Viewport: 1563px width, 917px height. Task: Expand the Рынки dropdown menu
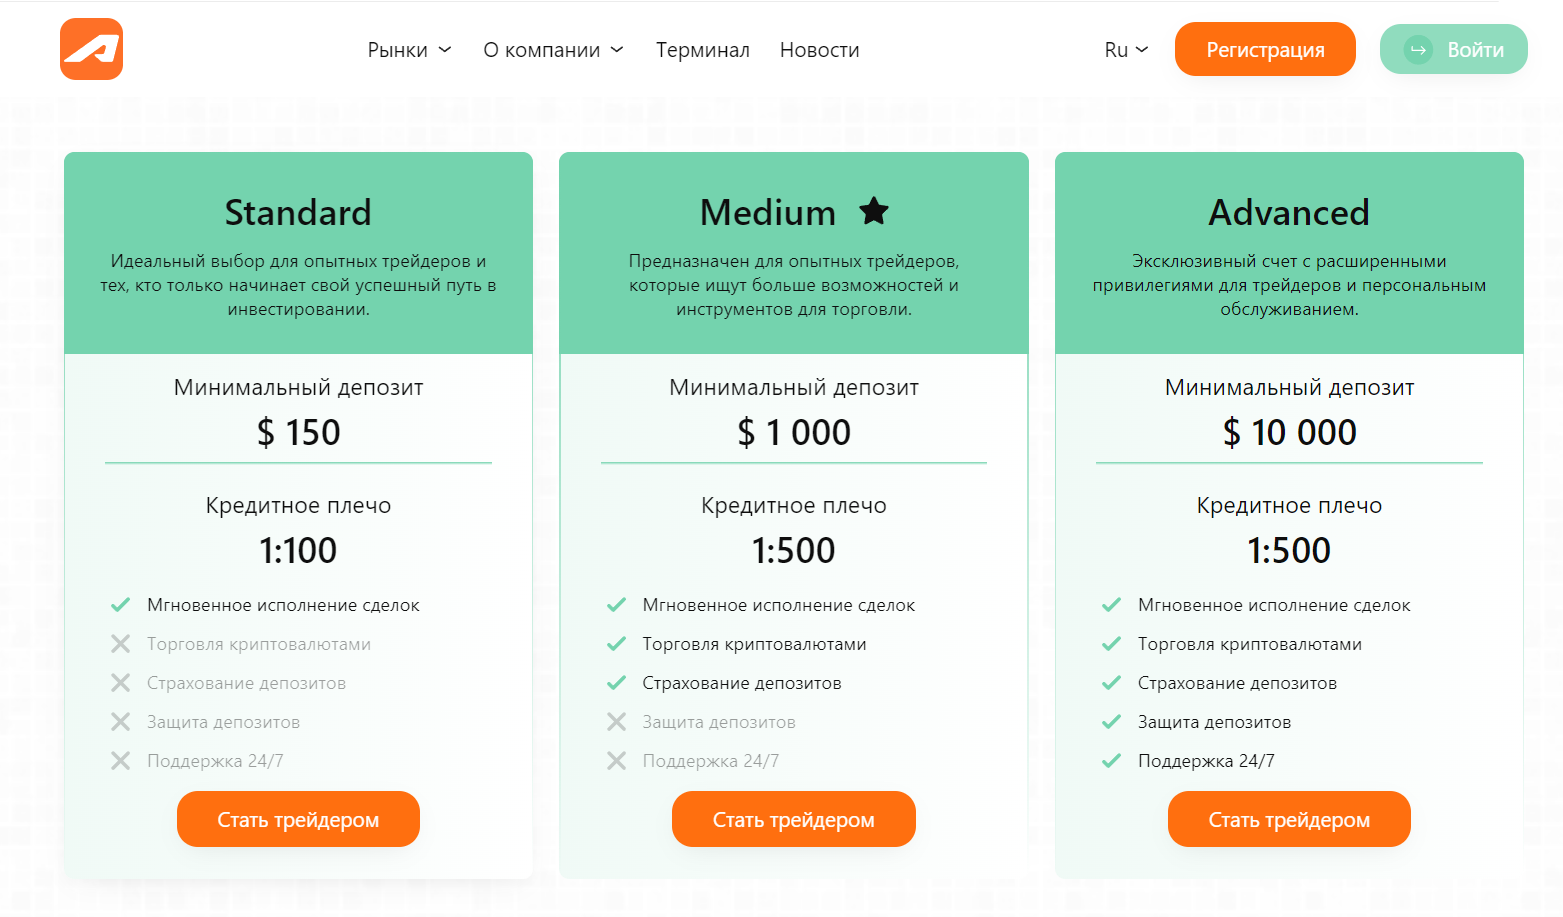(x=409, y=50)
